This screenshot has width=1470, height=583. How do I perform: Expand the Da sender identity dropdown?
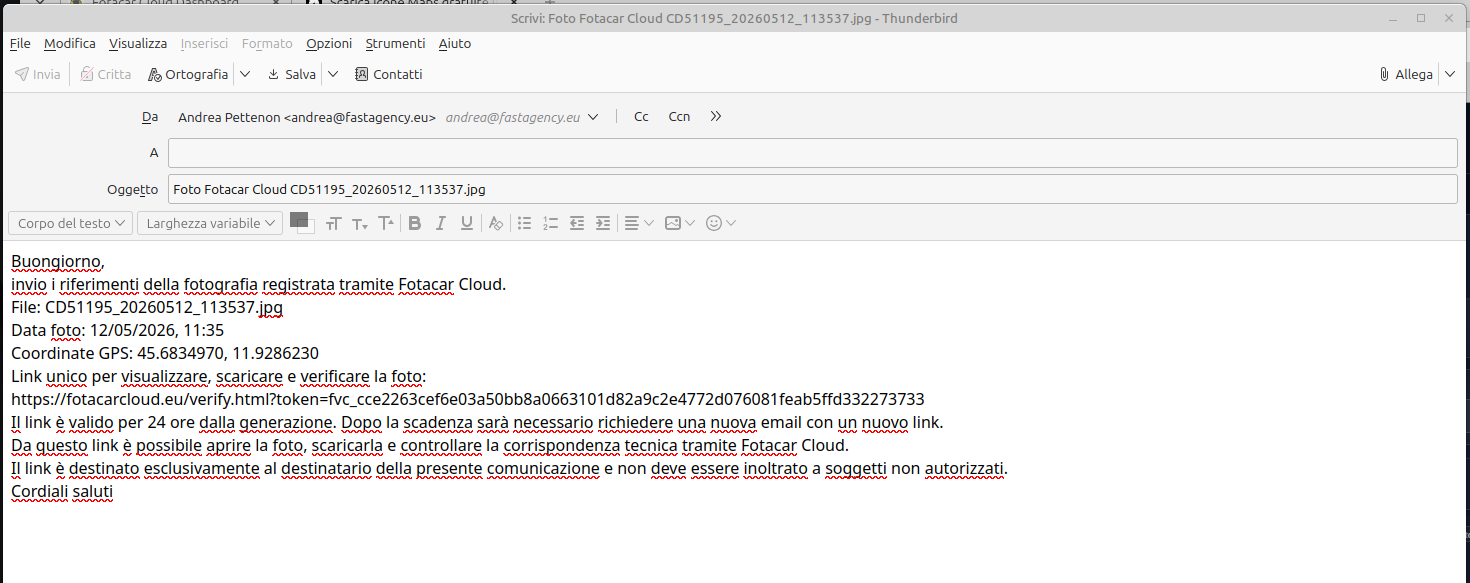[x=593, y=117]
